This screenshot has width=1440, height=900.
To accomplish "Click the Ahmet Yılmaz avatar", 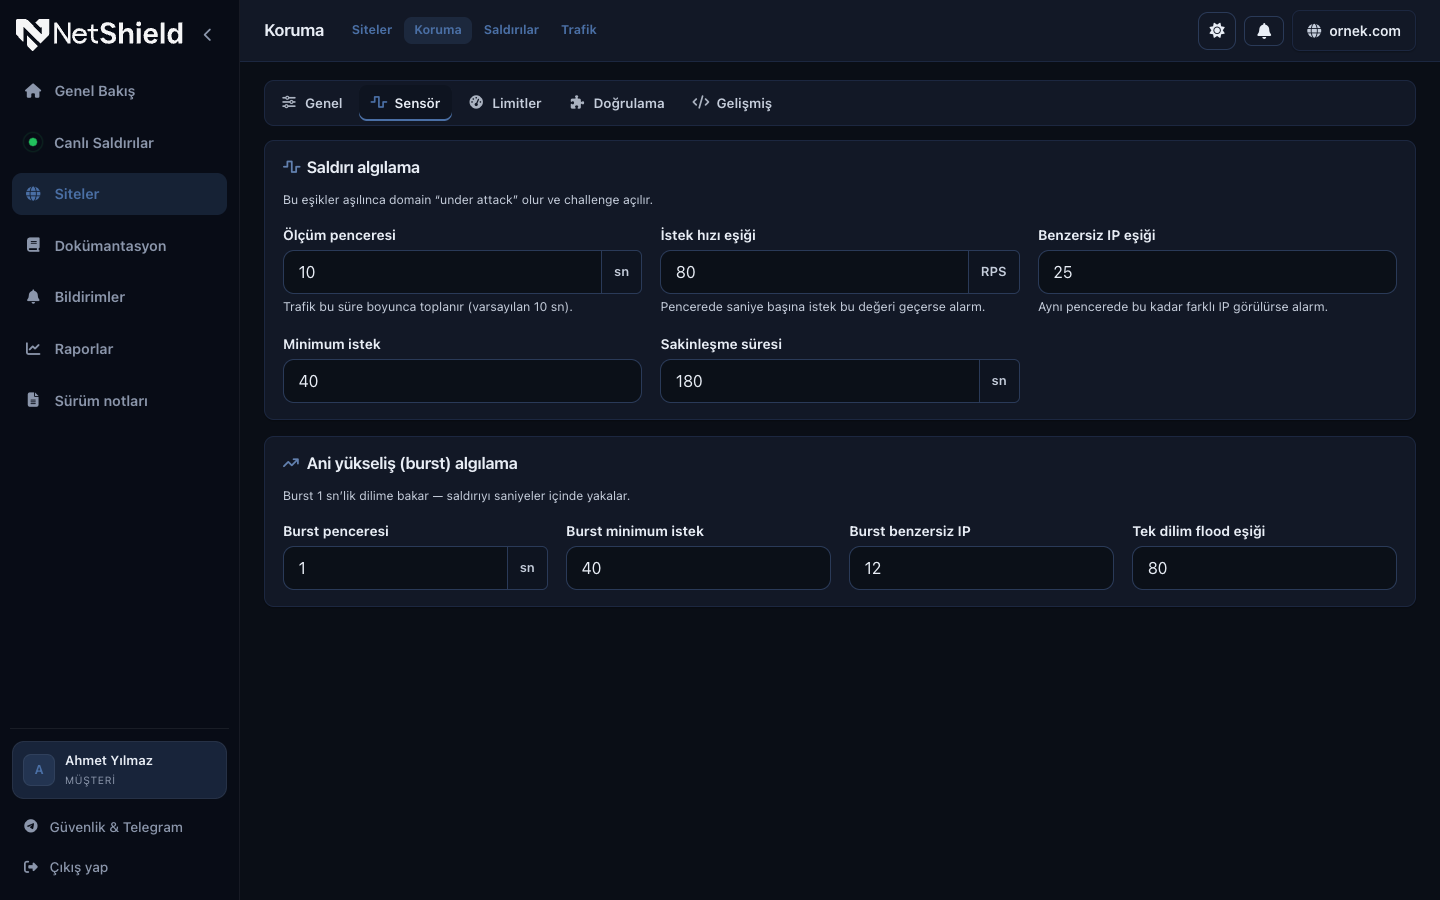I will [x=39, y=770].
